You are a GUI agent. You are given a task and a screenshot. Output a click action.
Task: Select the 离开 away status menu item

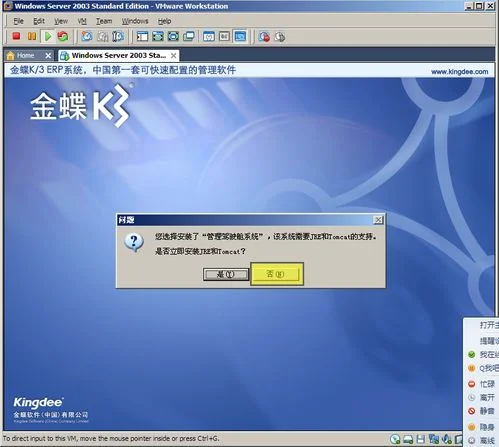482,398
